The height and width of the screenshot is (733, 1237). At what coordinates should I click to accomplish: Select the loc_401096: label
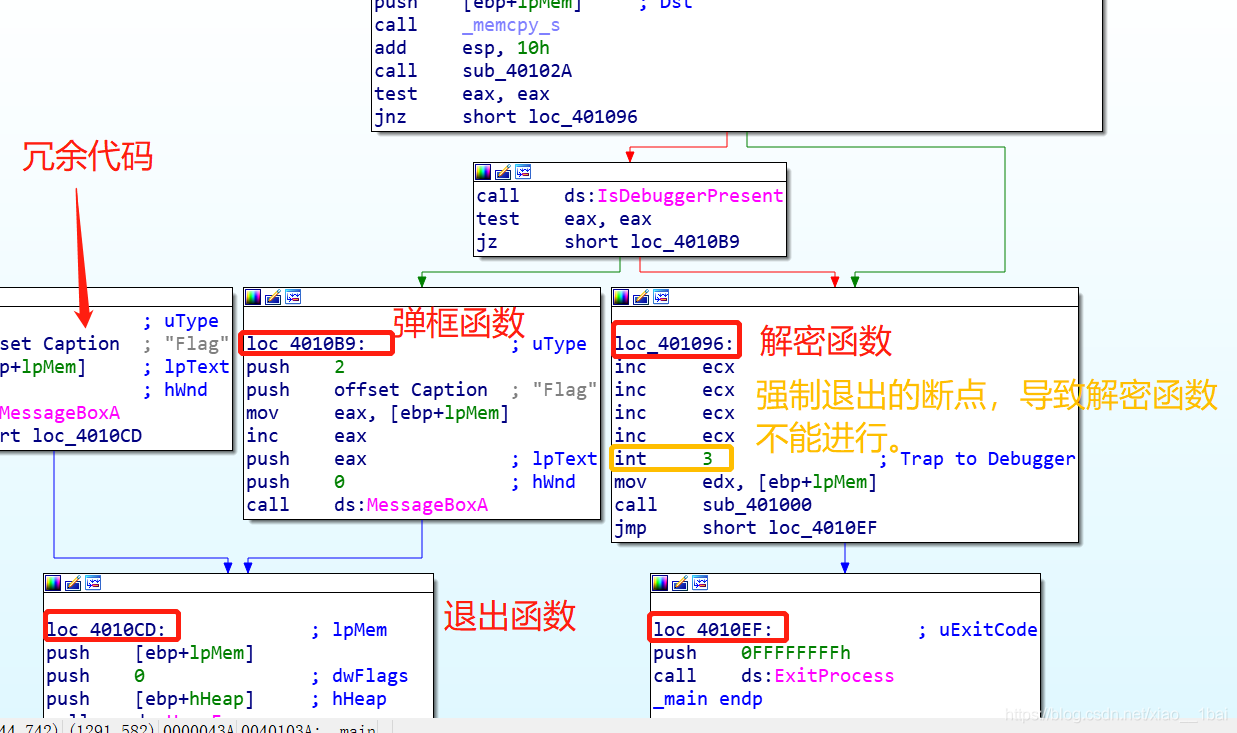coord(675,344)
